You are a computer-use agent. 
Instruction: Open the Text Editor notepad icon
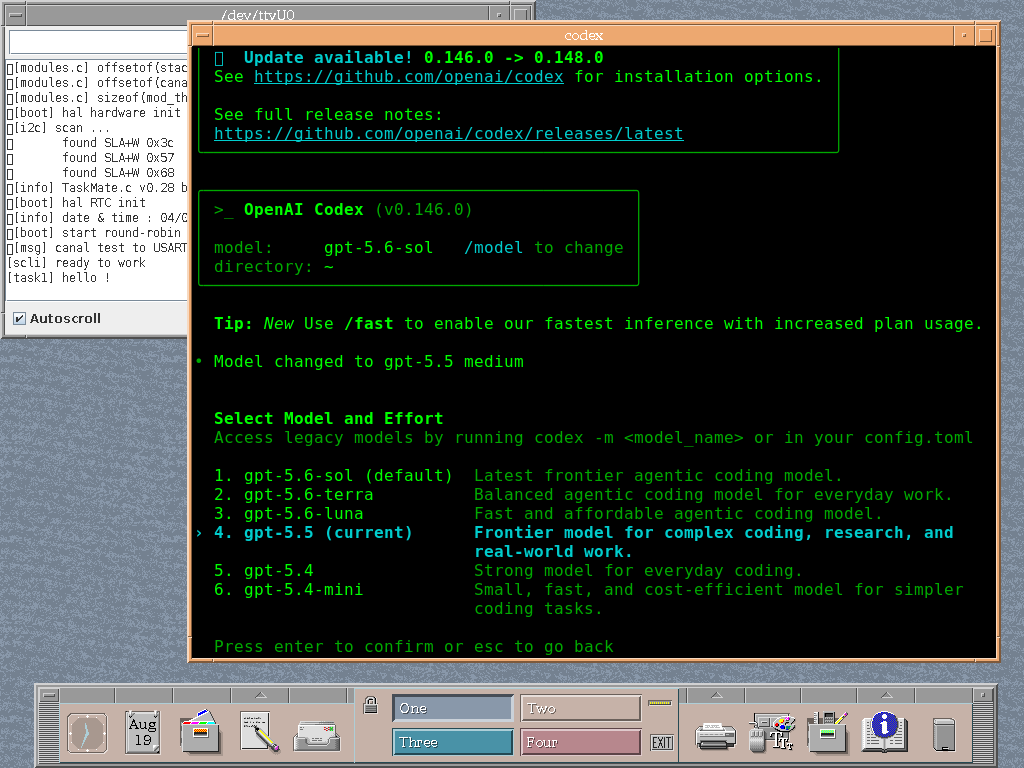pyautogui.click(x=259, y=731)
